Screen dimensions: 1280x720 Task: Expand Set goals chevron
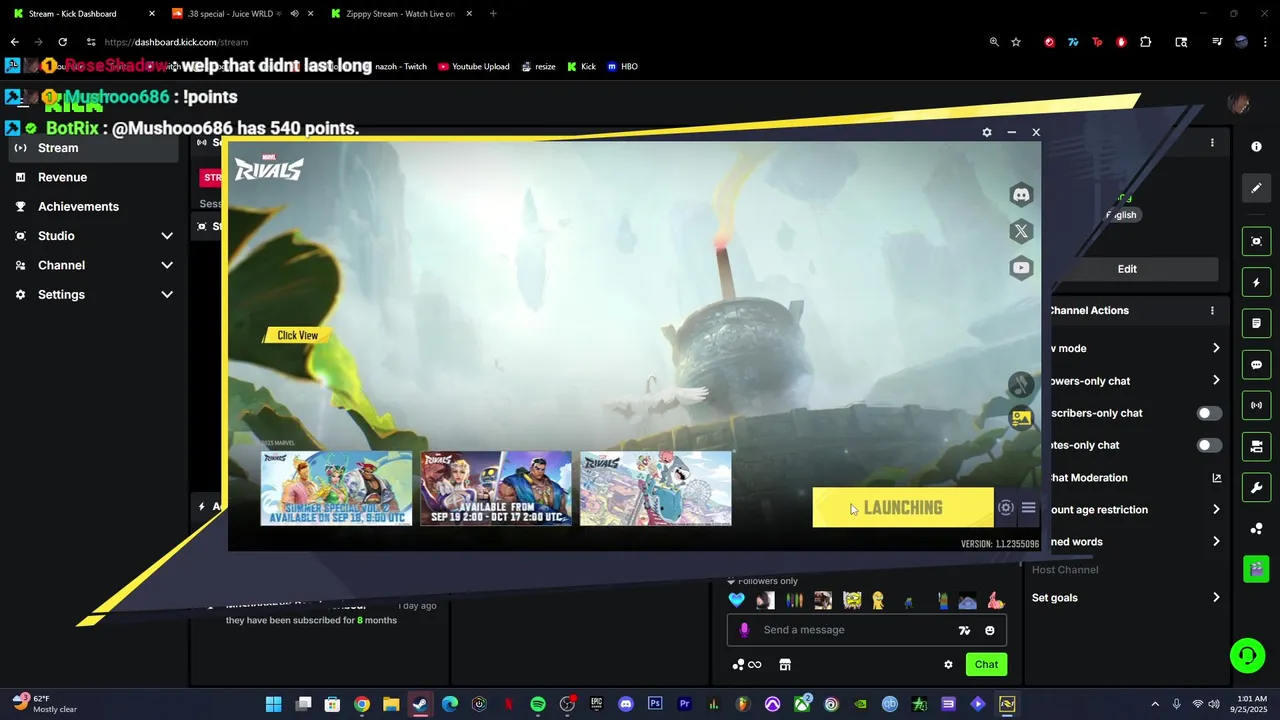coord(1216,597)
